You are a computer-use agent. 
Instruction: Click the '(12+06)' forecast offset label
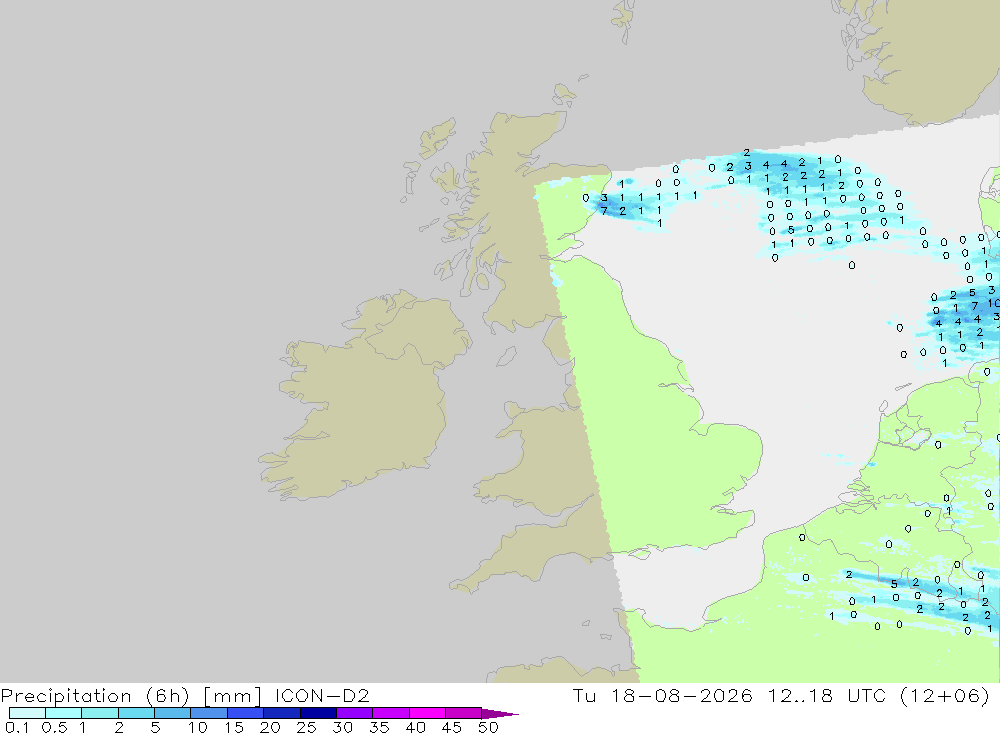pyautogui.click(x=945, y=695)
